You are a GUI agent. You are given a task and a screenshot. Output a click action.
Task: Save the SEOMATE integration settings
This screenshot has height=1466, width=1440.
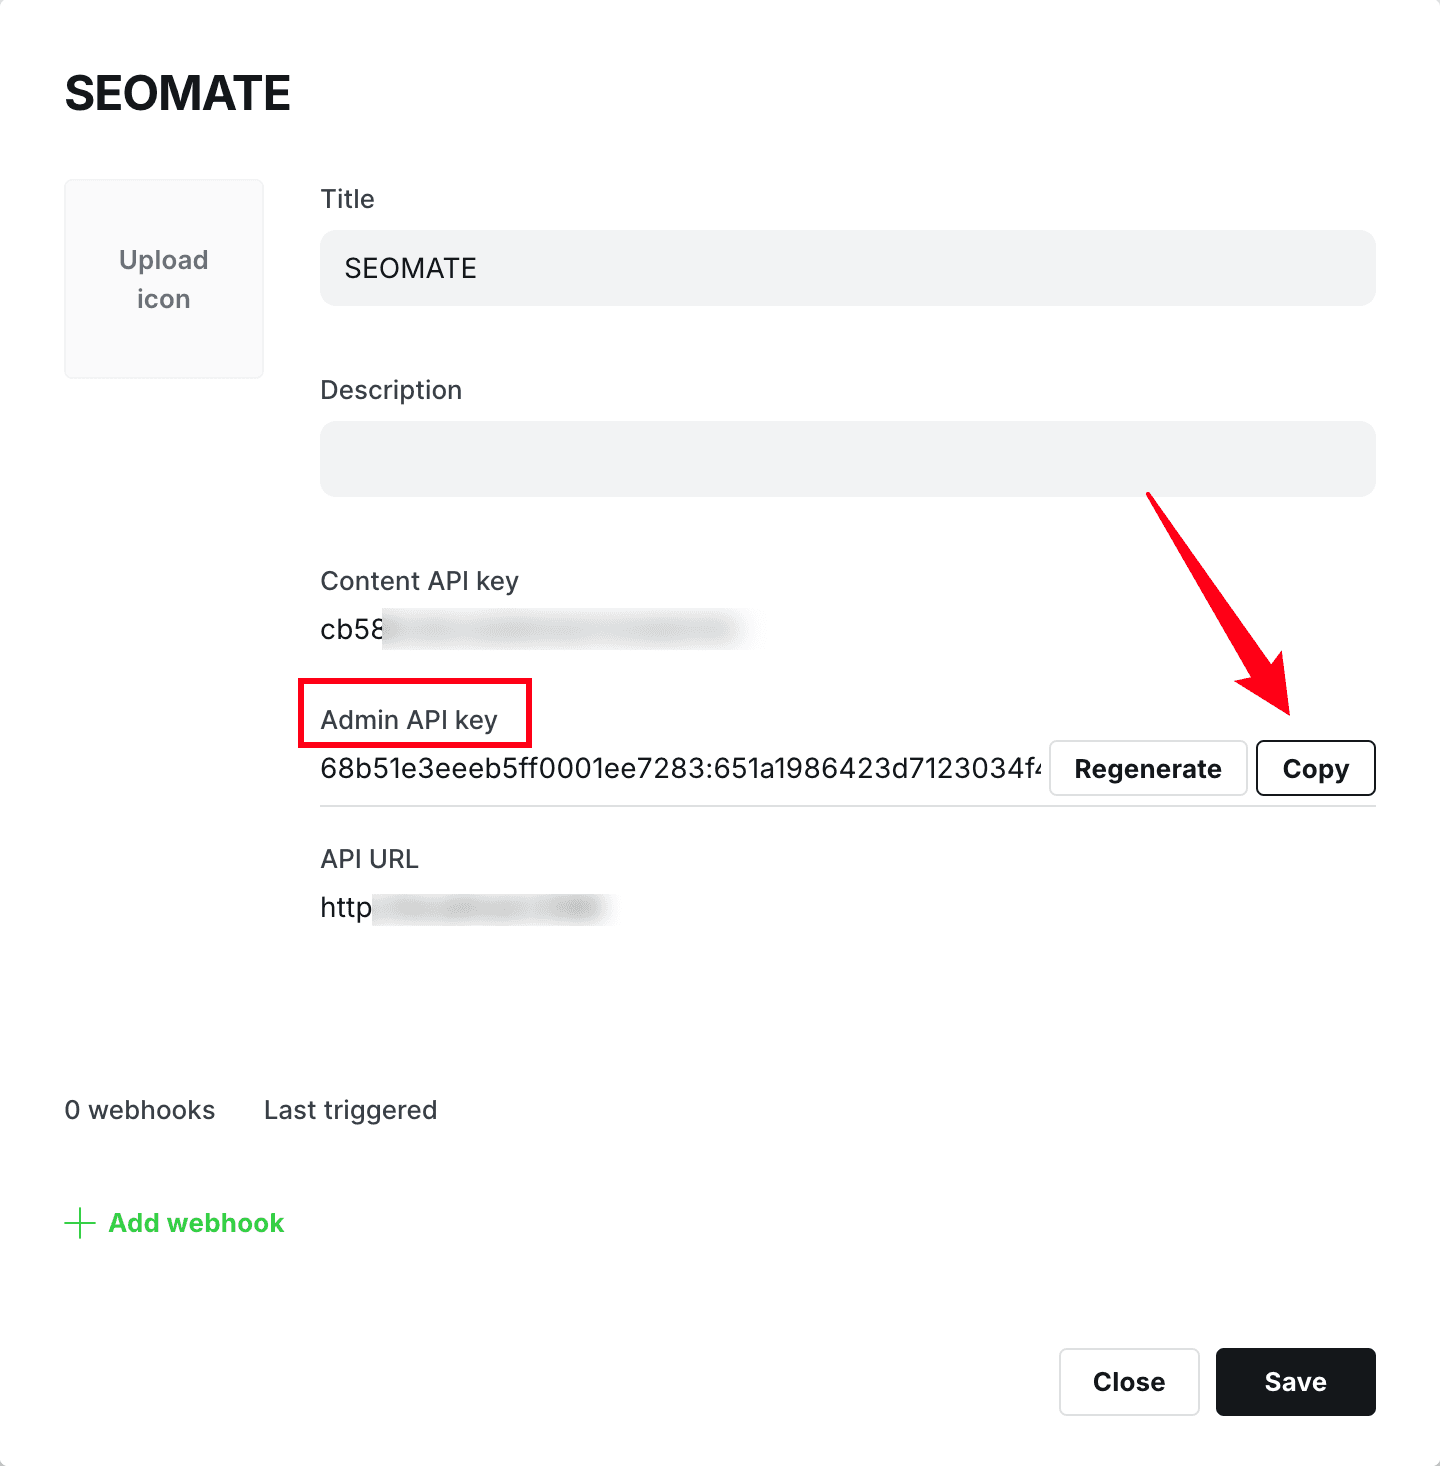pyautogui.click(x=1294, y=1382)
